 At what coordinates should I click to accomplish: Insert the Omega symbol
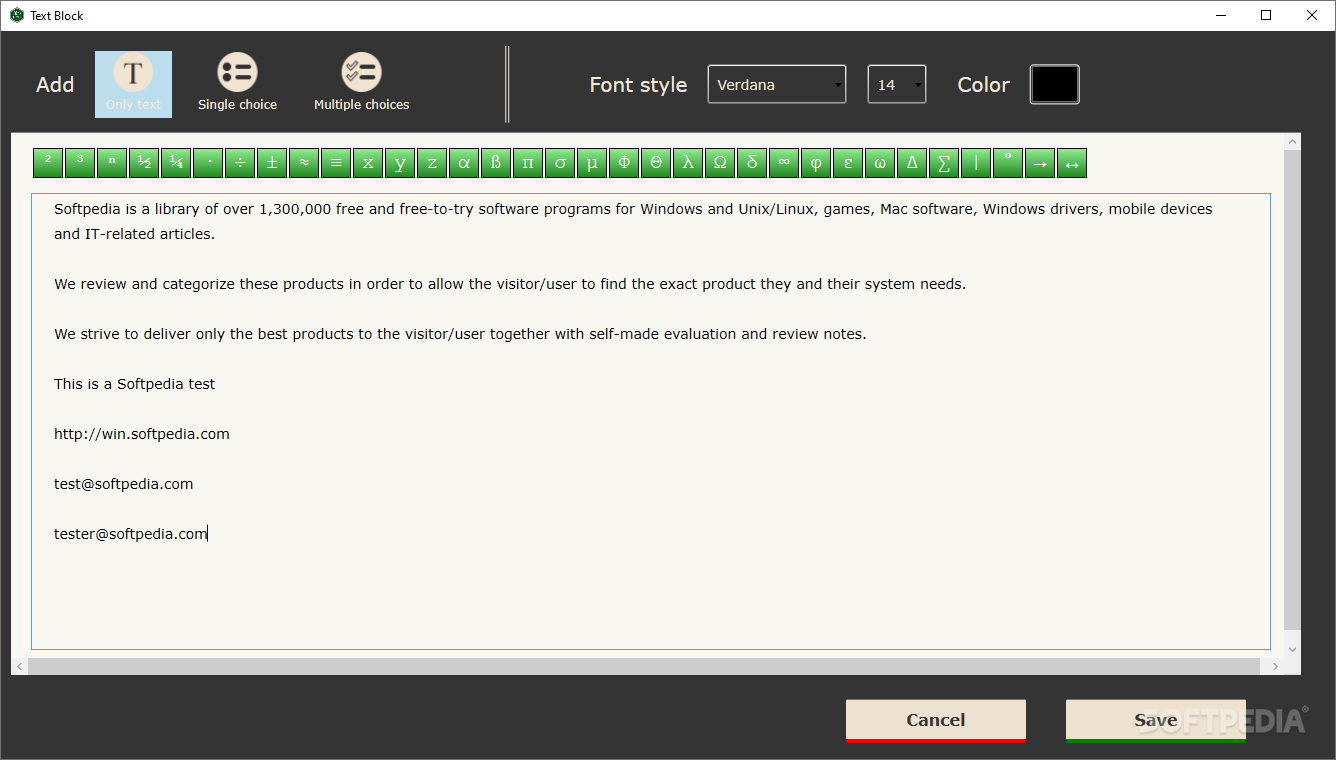tap(720, 163)
